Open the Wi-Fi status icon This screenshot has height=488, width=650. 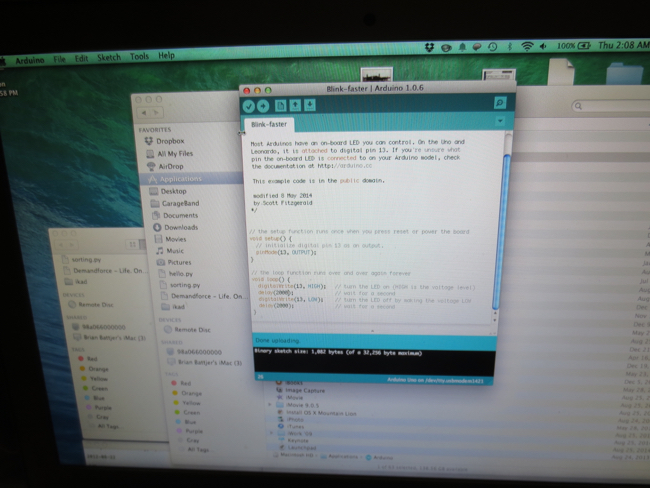click(x=526, y=46)
